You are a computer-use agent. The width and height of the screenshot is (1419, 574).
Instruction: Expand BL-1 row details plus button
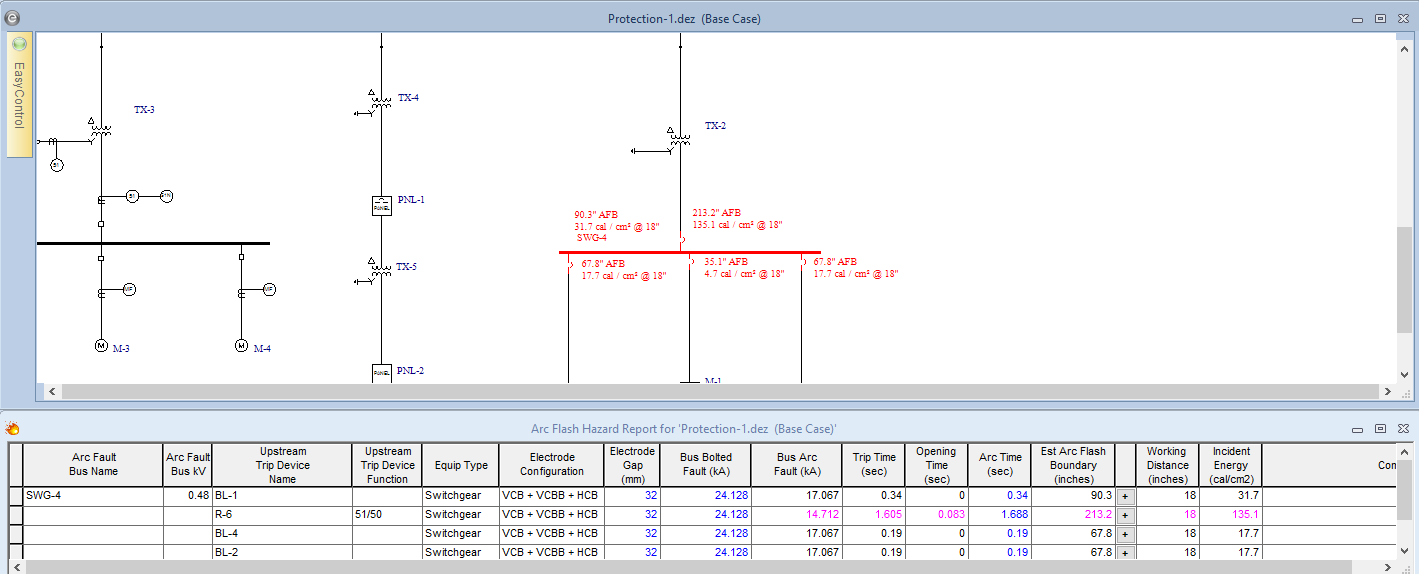coord(1124,496)
